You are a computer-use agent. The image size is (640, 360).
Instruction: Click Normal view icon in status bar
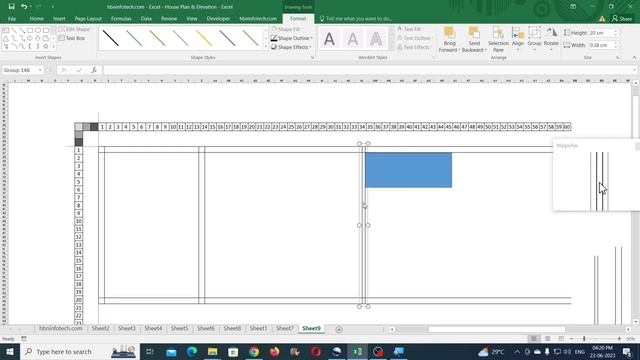pos(533,339)
